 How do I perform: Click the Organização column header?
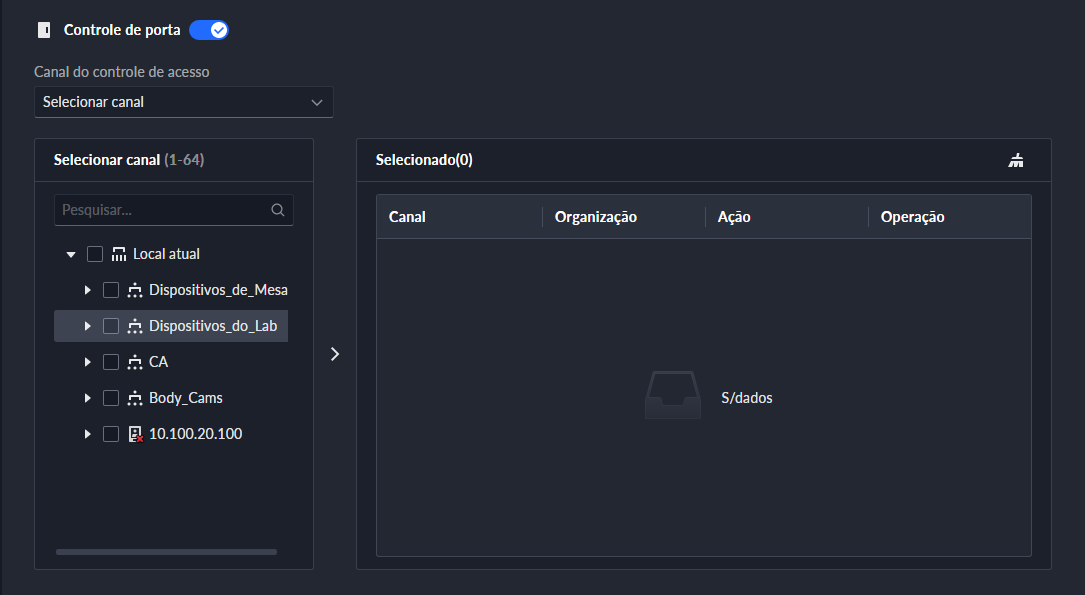596,217
